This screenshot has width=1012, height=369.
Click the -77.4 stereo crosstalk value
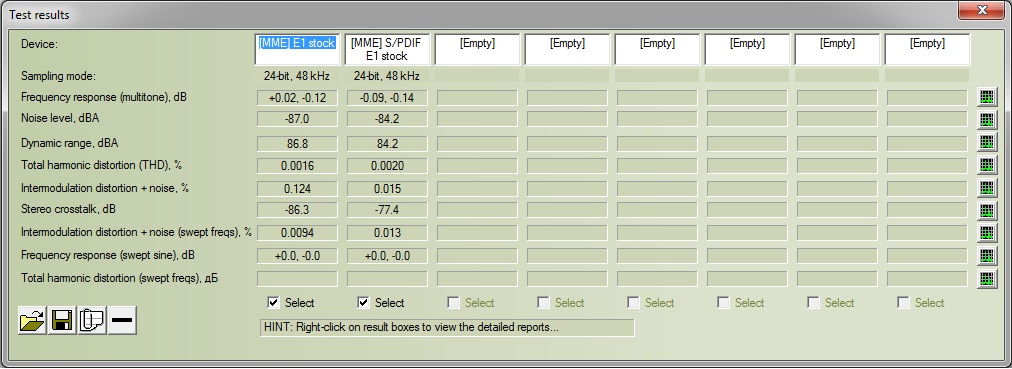(x=387, y=210)
